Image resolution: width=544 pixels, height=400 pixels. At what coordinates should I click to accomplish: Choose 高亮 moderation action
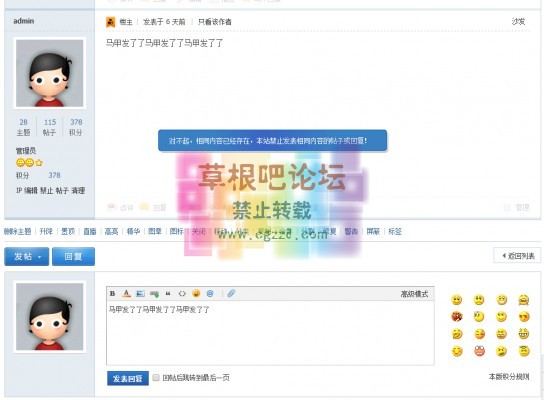point(111,231)
